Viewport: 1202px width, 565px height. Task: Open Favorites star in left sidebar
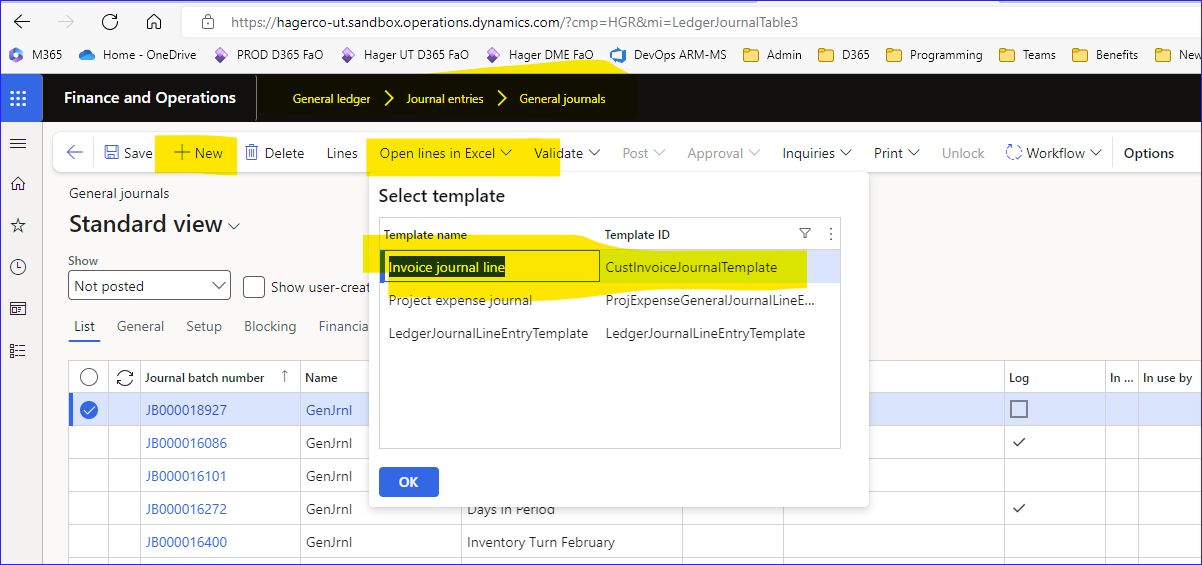18,226
